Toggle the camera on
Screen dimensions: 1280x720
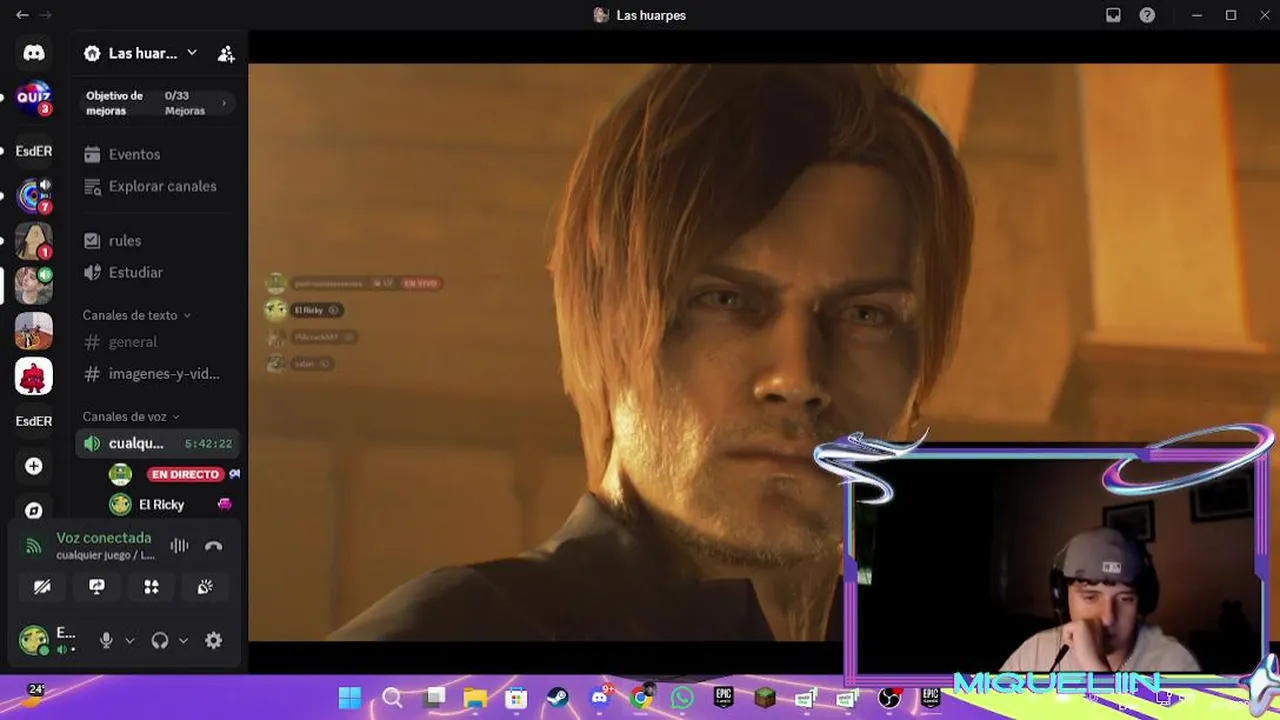42,587
